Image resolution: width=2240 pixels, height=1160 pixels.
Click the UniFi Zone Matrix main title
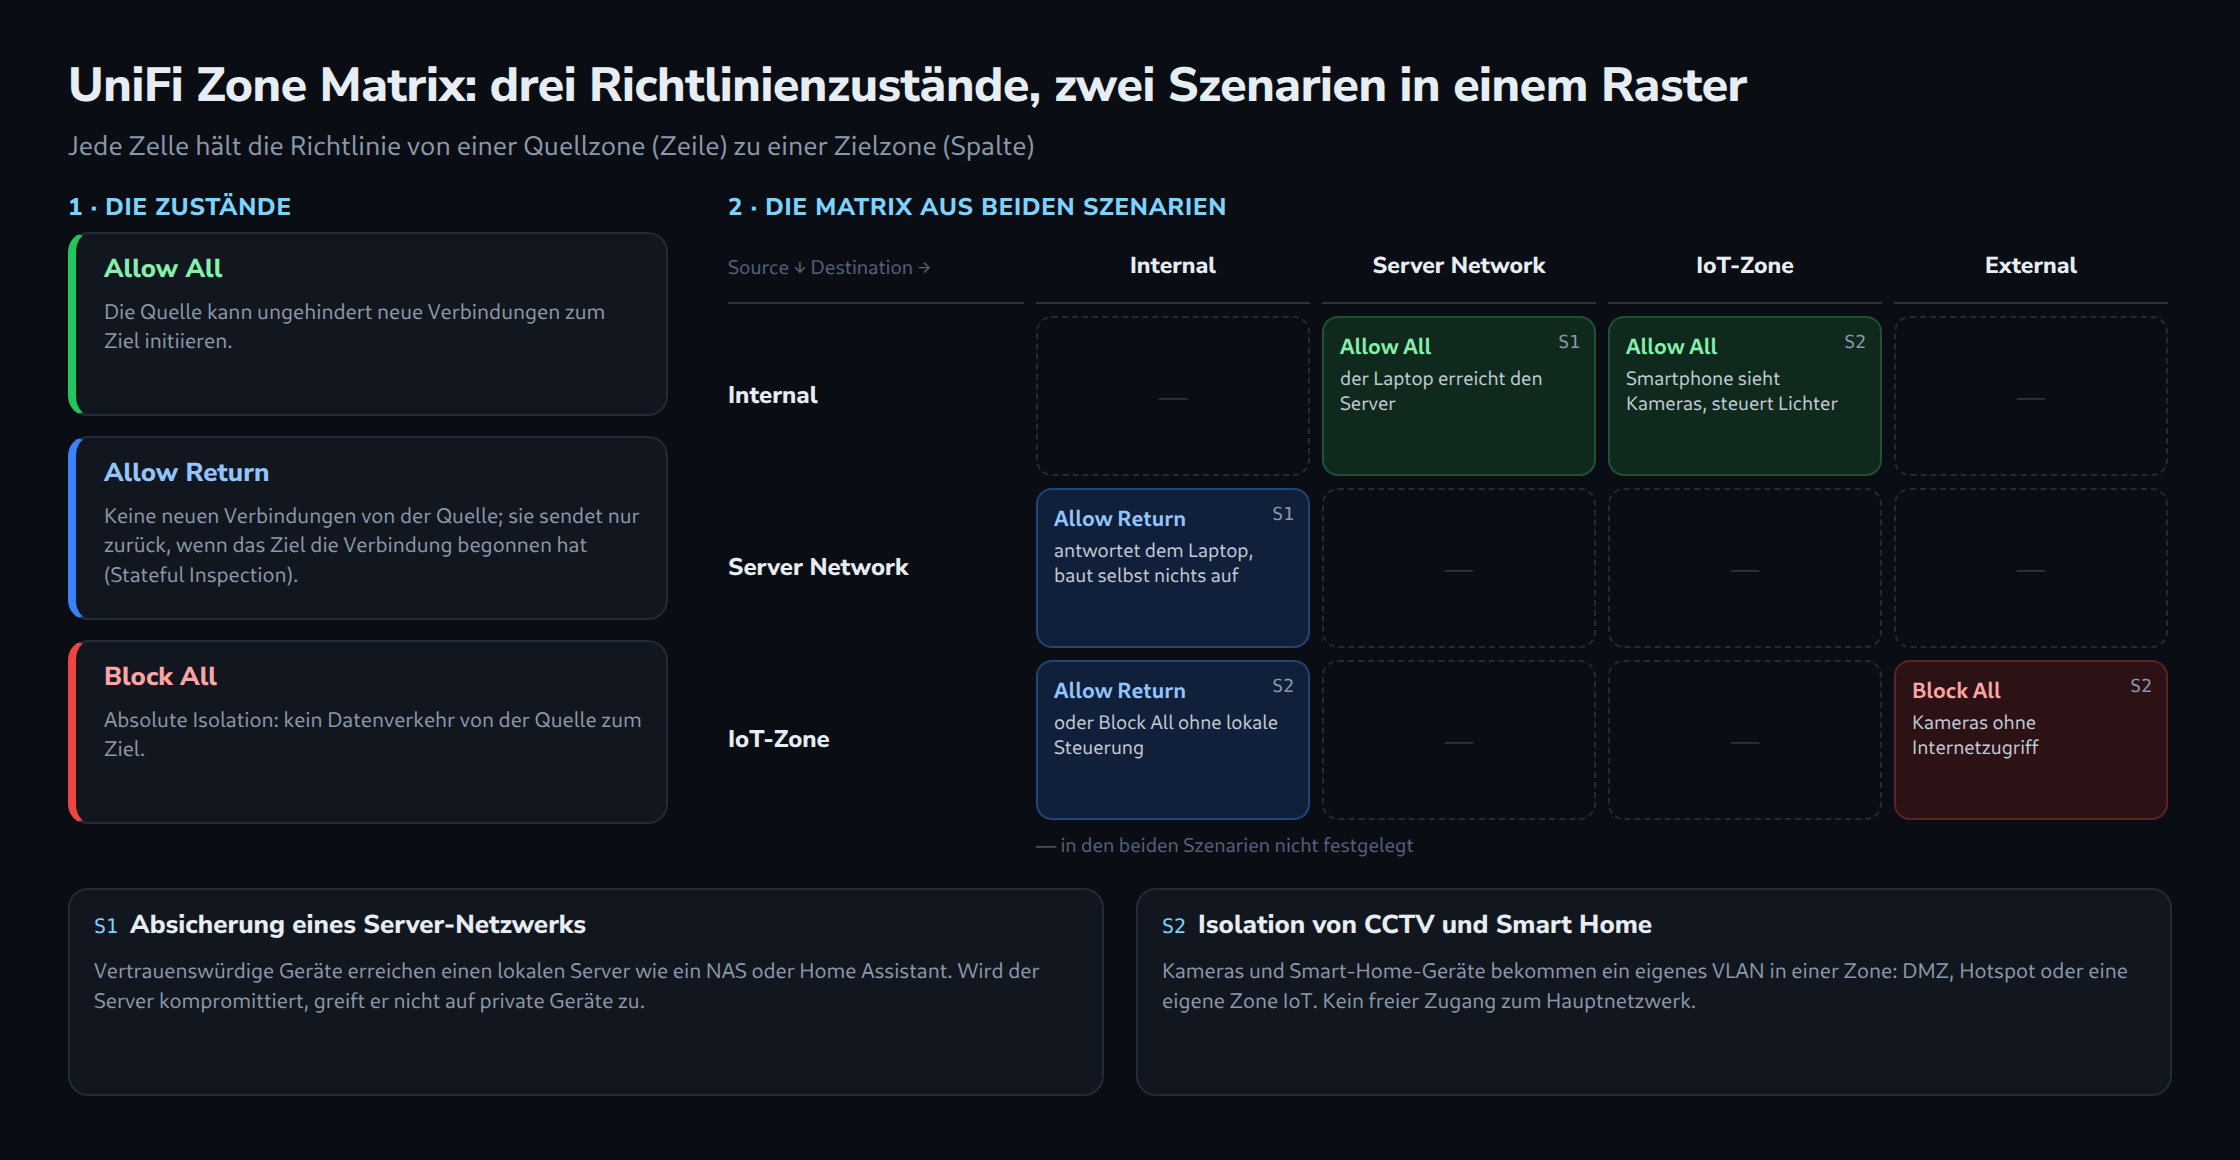[x=907, y=85]
